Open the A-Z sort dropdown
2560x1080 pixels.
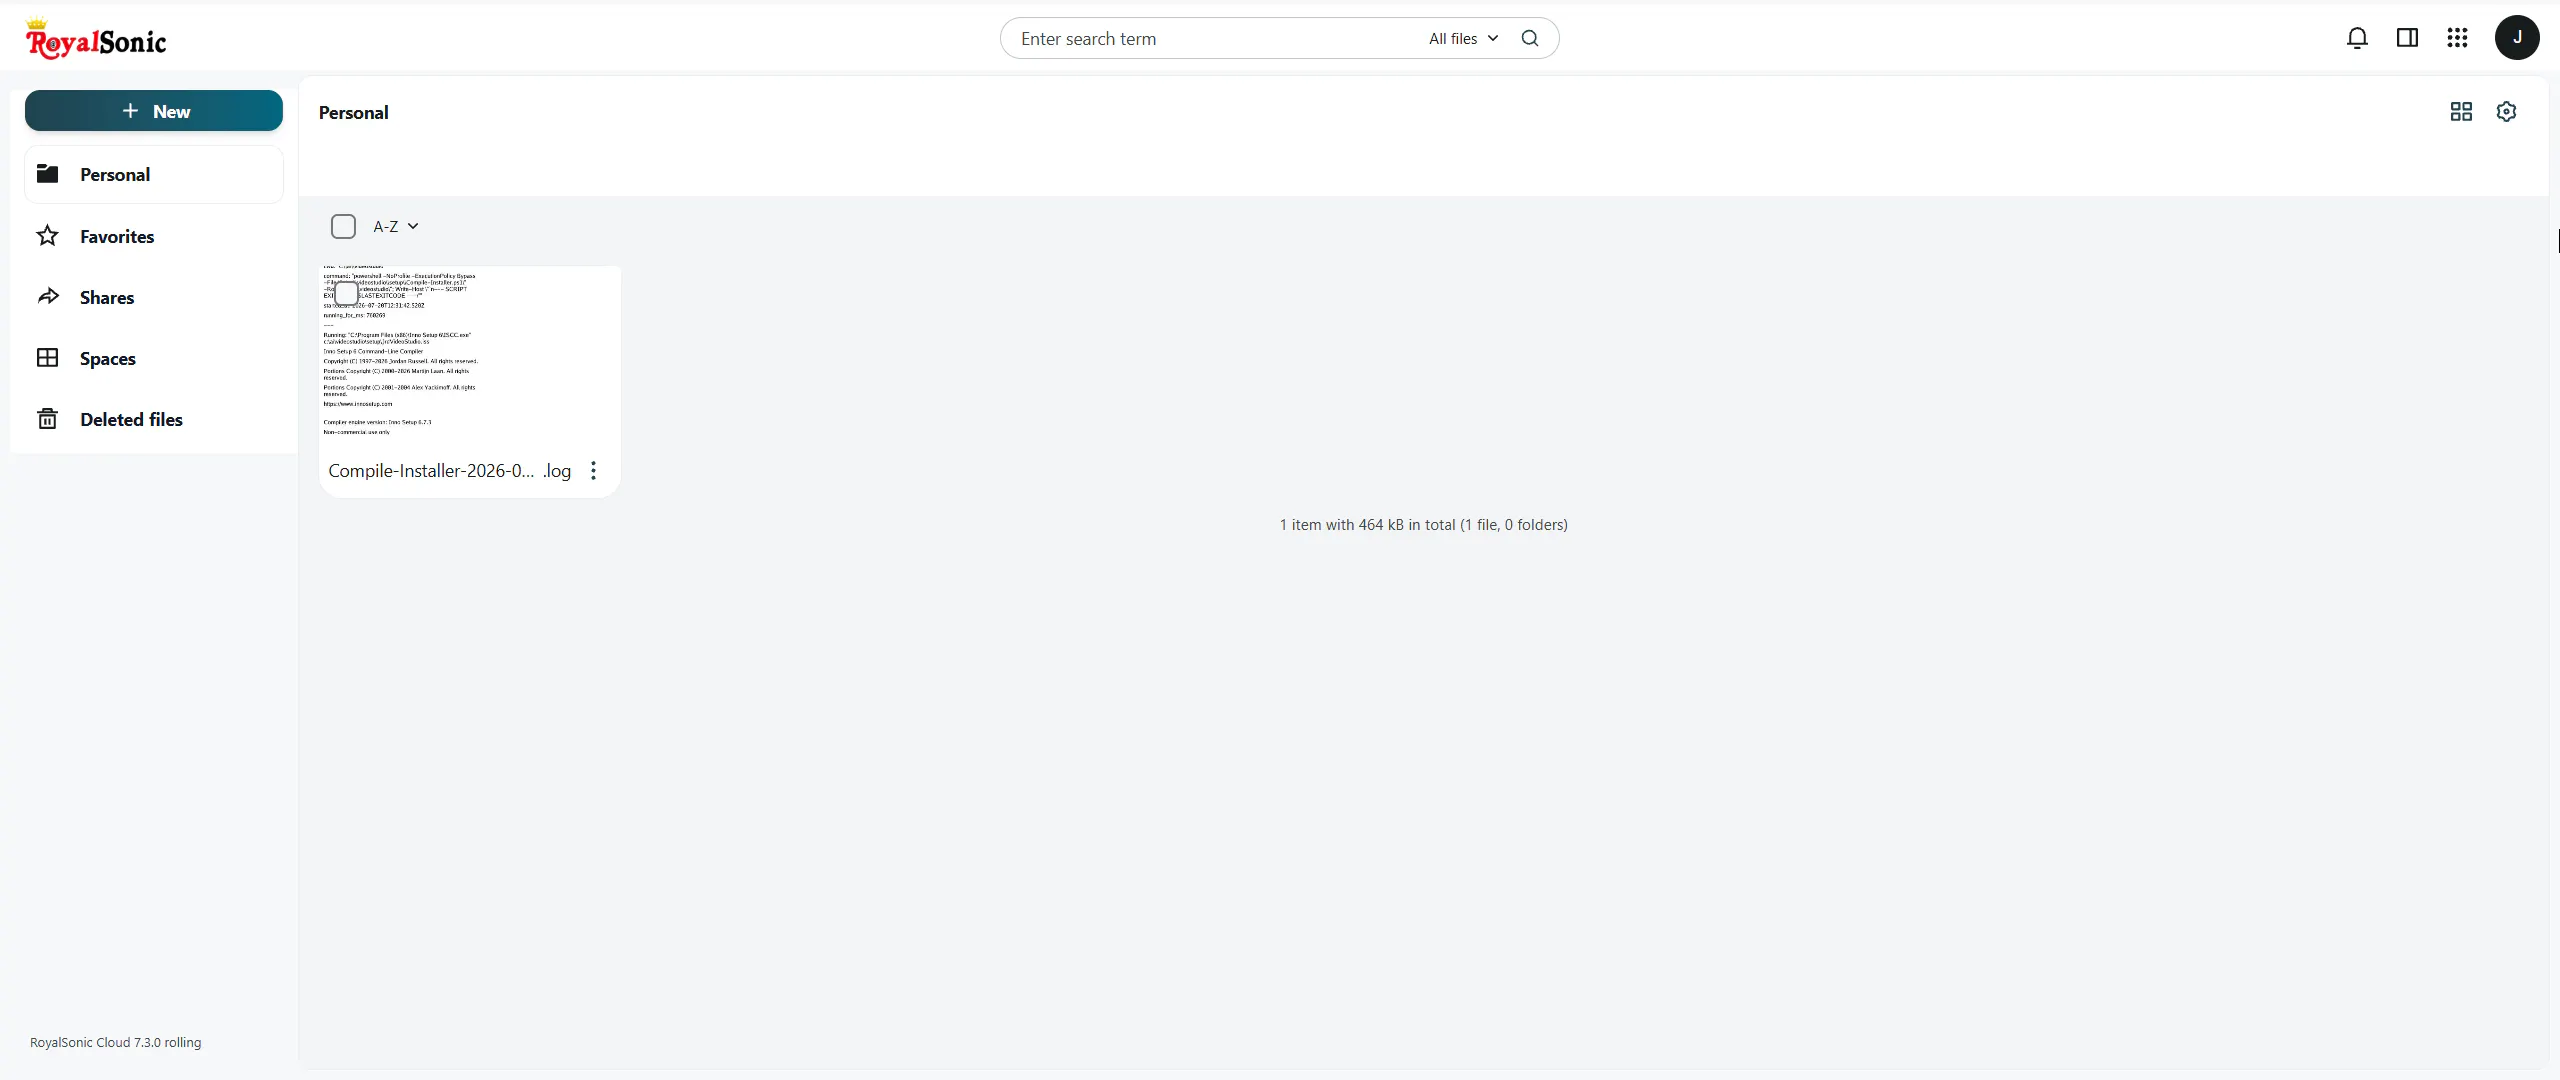tap(396, 227)
